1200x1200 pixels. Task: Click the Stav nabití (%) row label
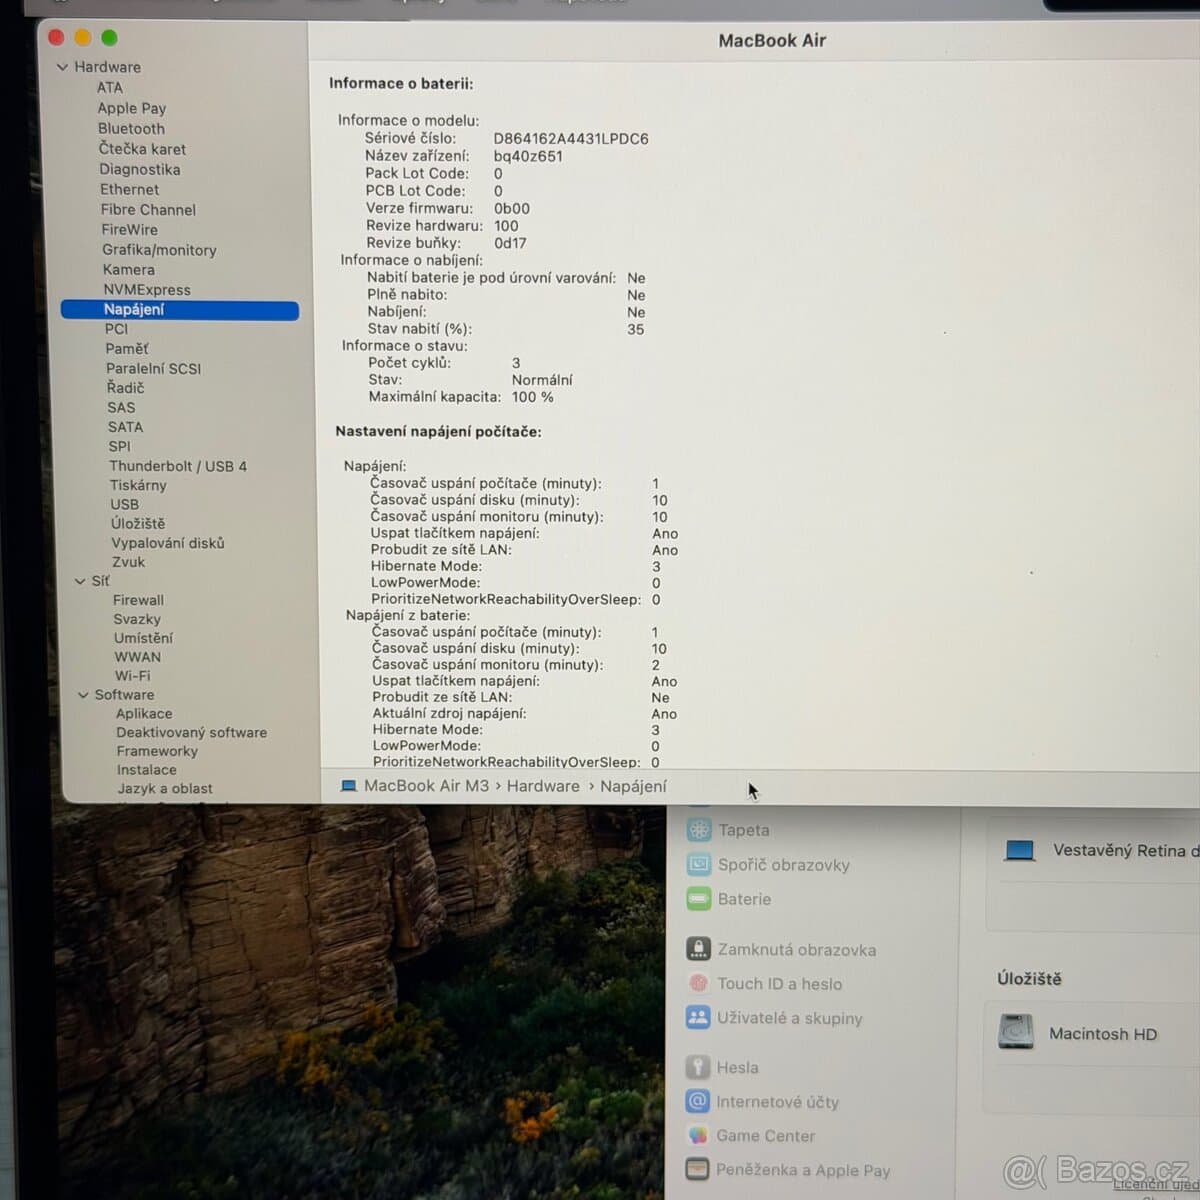click(420, 329)
